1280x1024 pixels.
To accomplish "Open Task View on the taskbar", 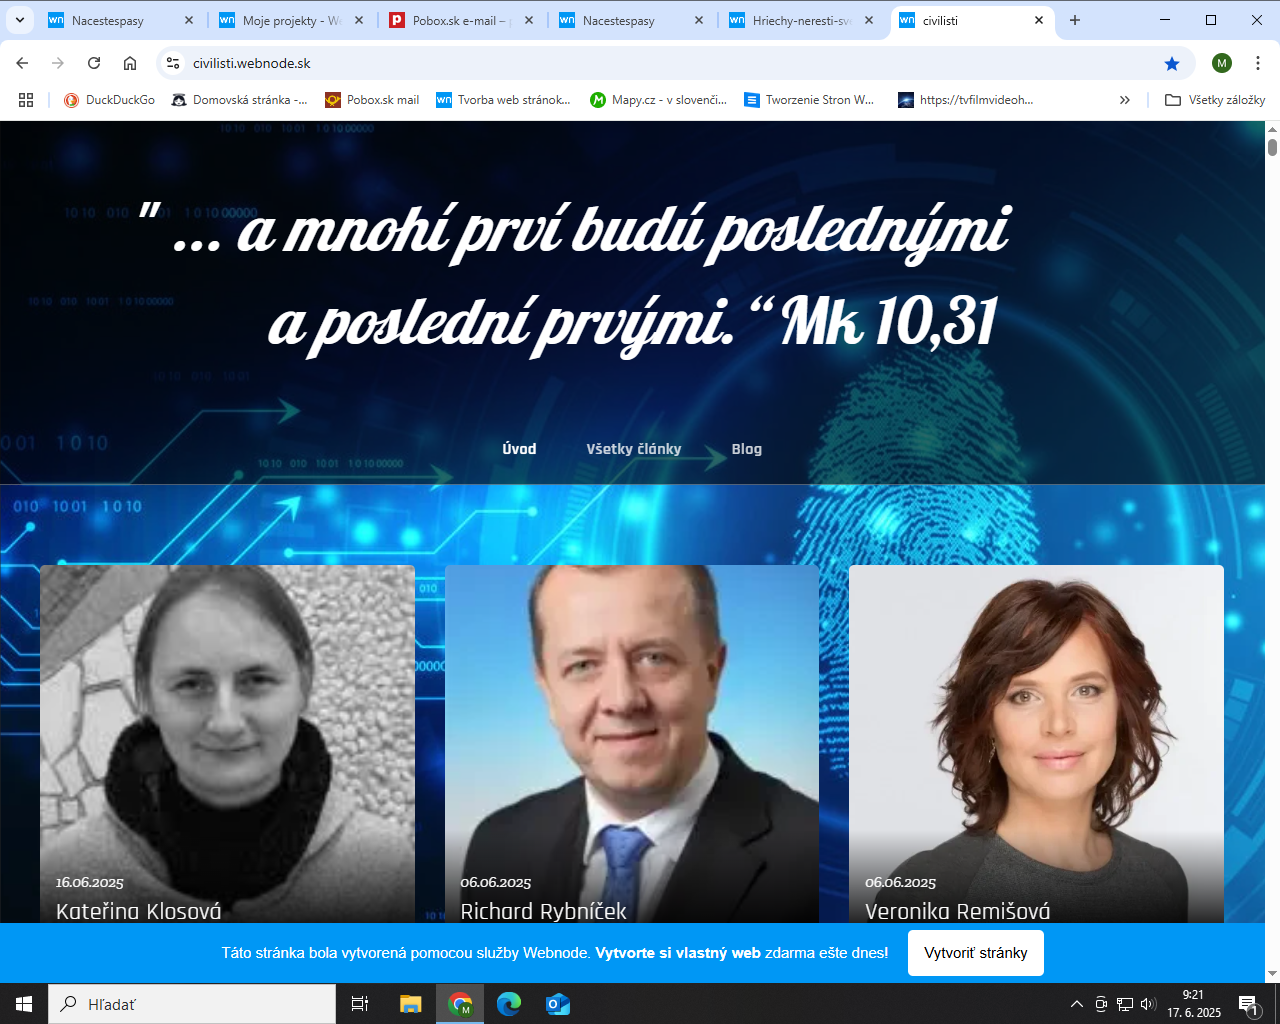I will (360, 1004).
